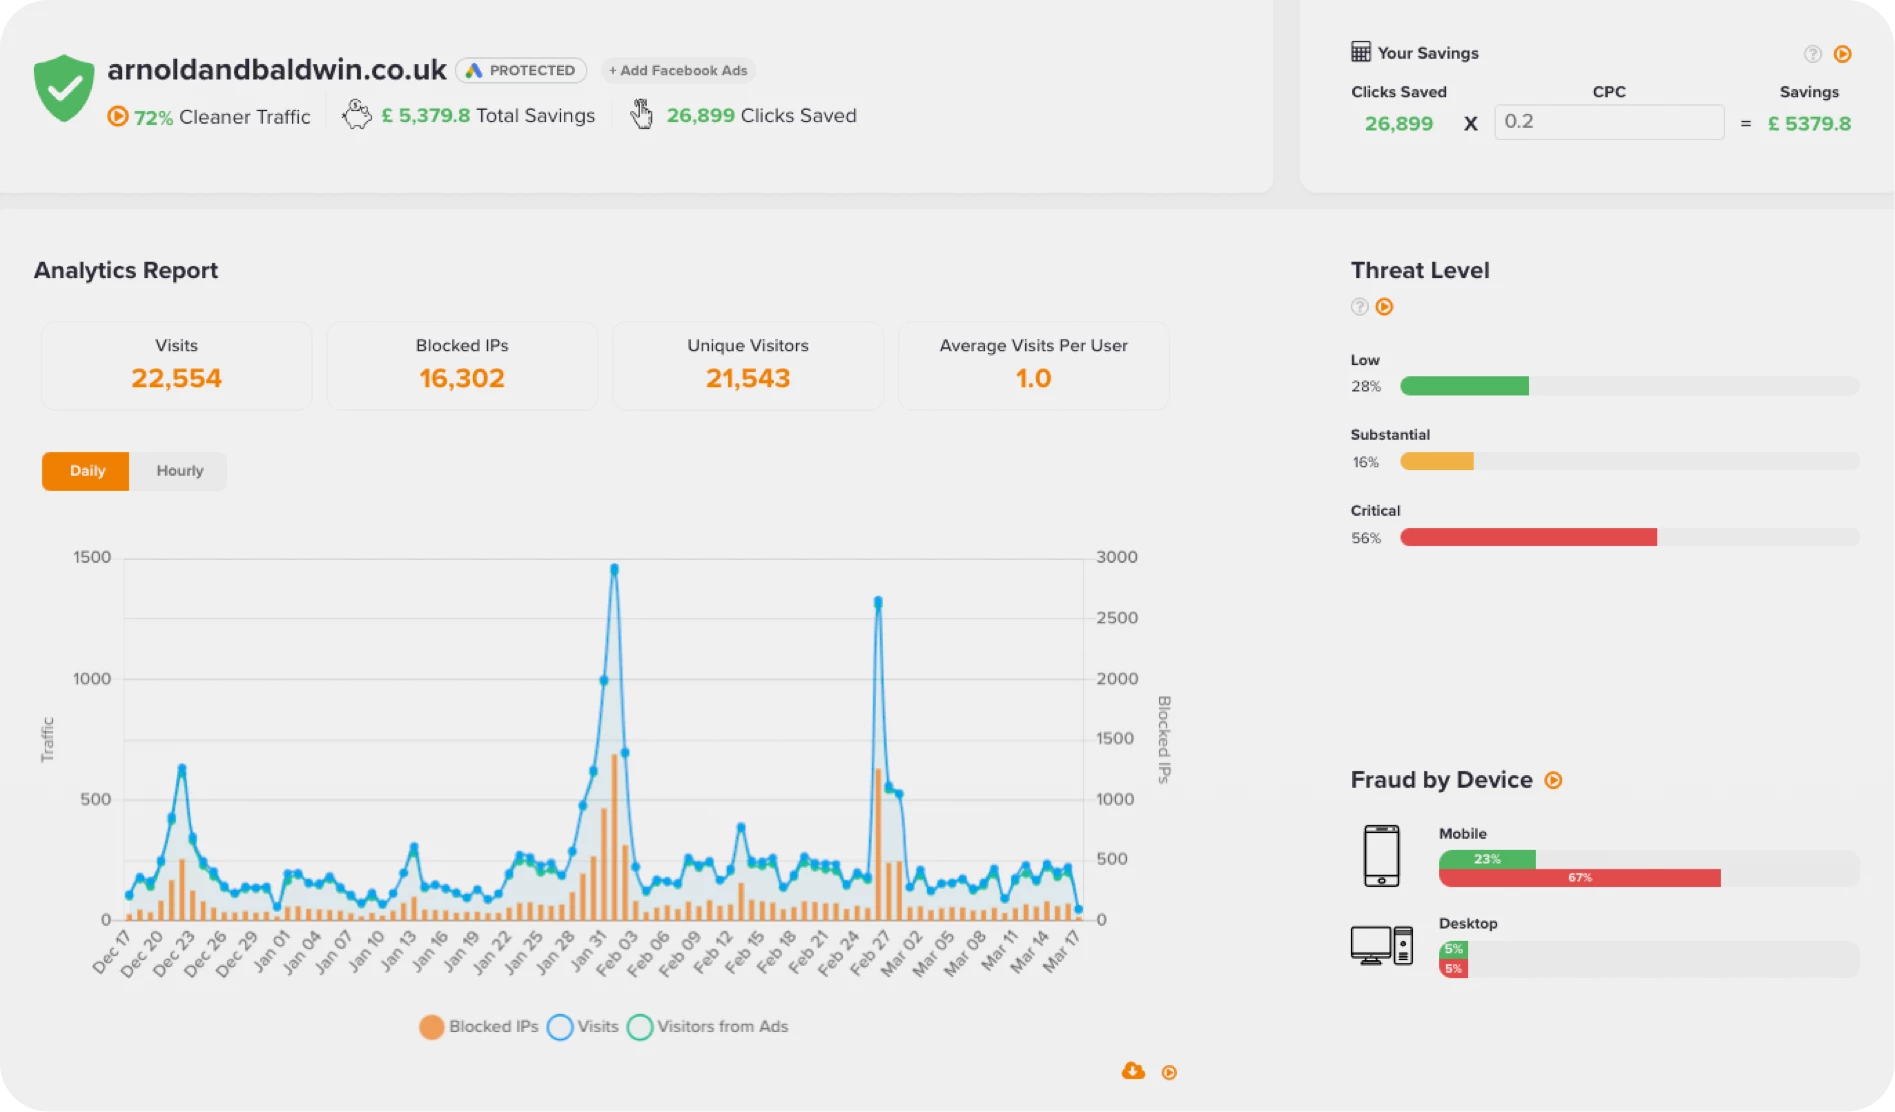This screenshot has width=1895, height=1112.
Task: Play the Threat Level orange video icon
Action: tap(1385, 307)
